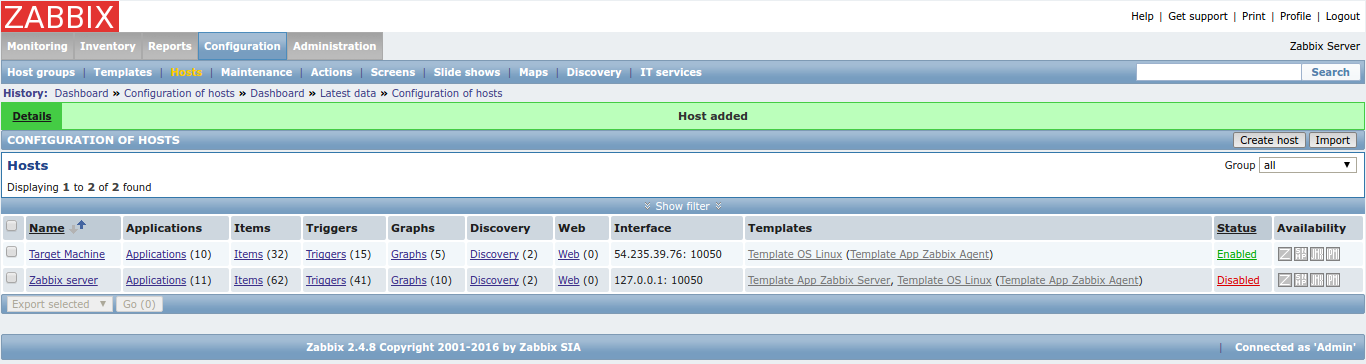Go to Actions submenu
The height and width of the screenshot is (364, 1366).
332,72
